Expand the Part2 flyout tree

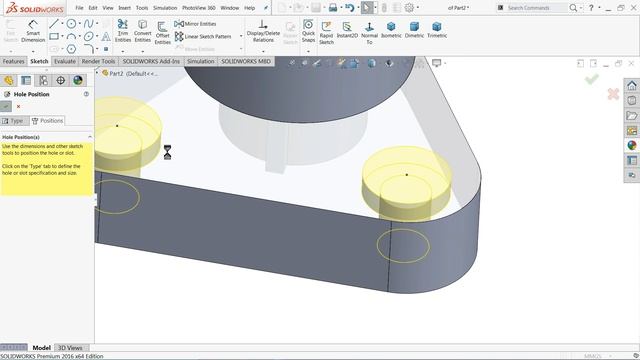[98, 73]
